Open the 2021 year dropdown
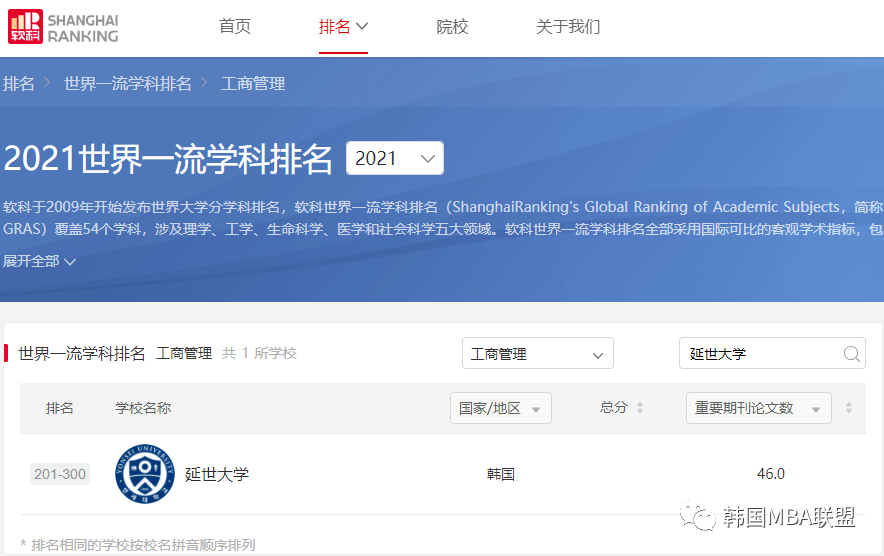Viewport: 884px width, 556px height. click(395, 158)
